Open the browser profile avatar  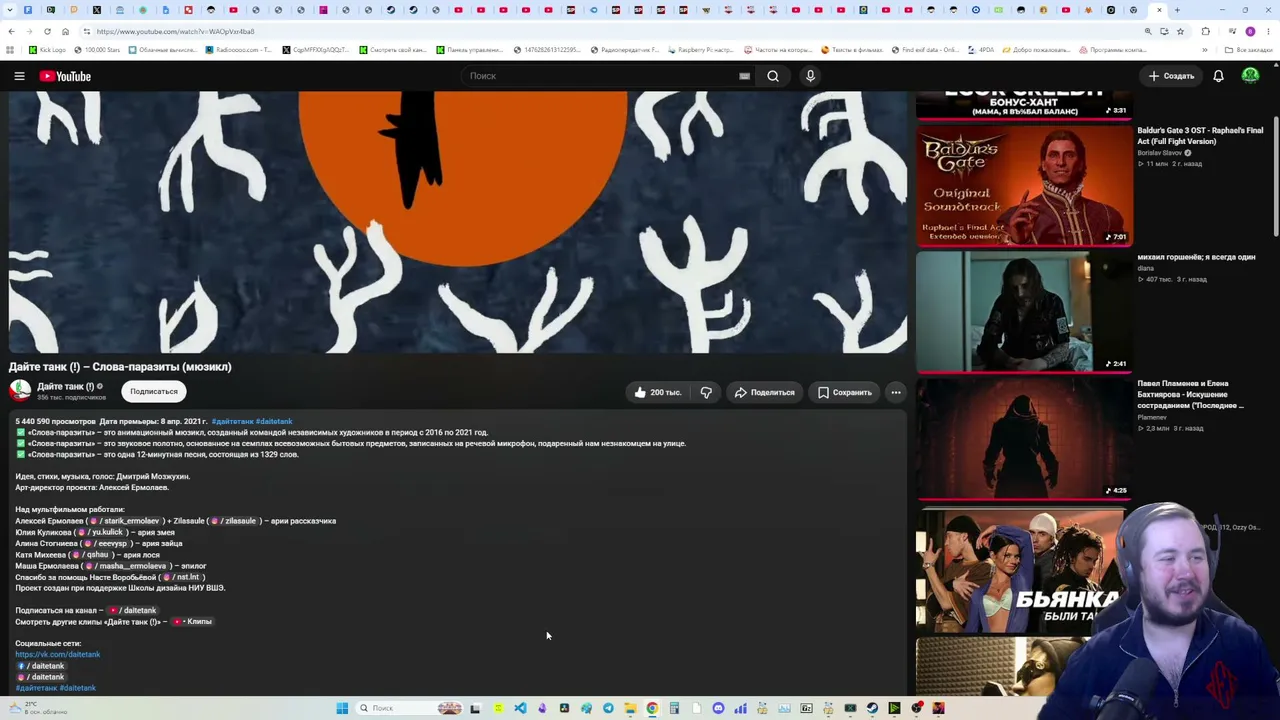(x=1250, y=31)
